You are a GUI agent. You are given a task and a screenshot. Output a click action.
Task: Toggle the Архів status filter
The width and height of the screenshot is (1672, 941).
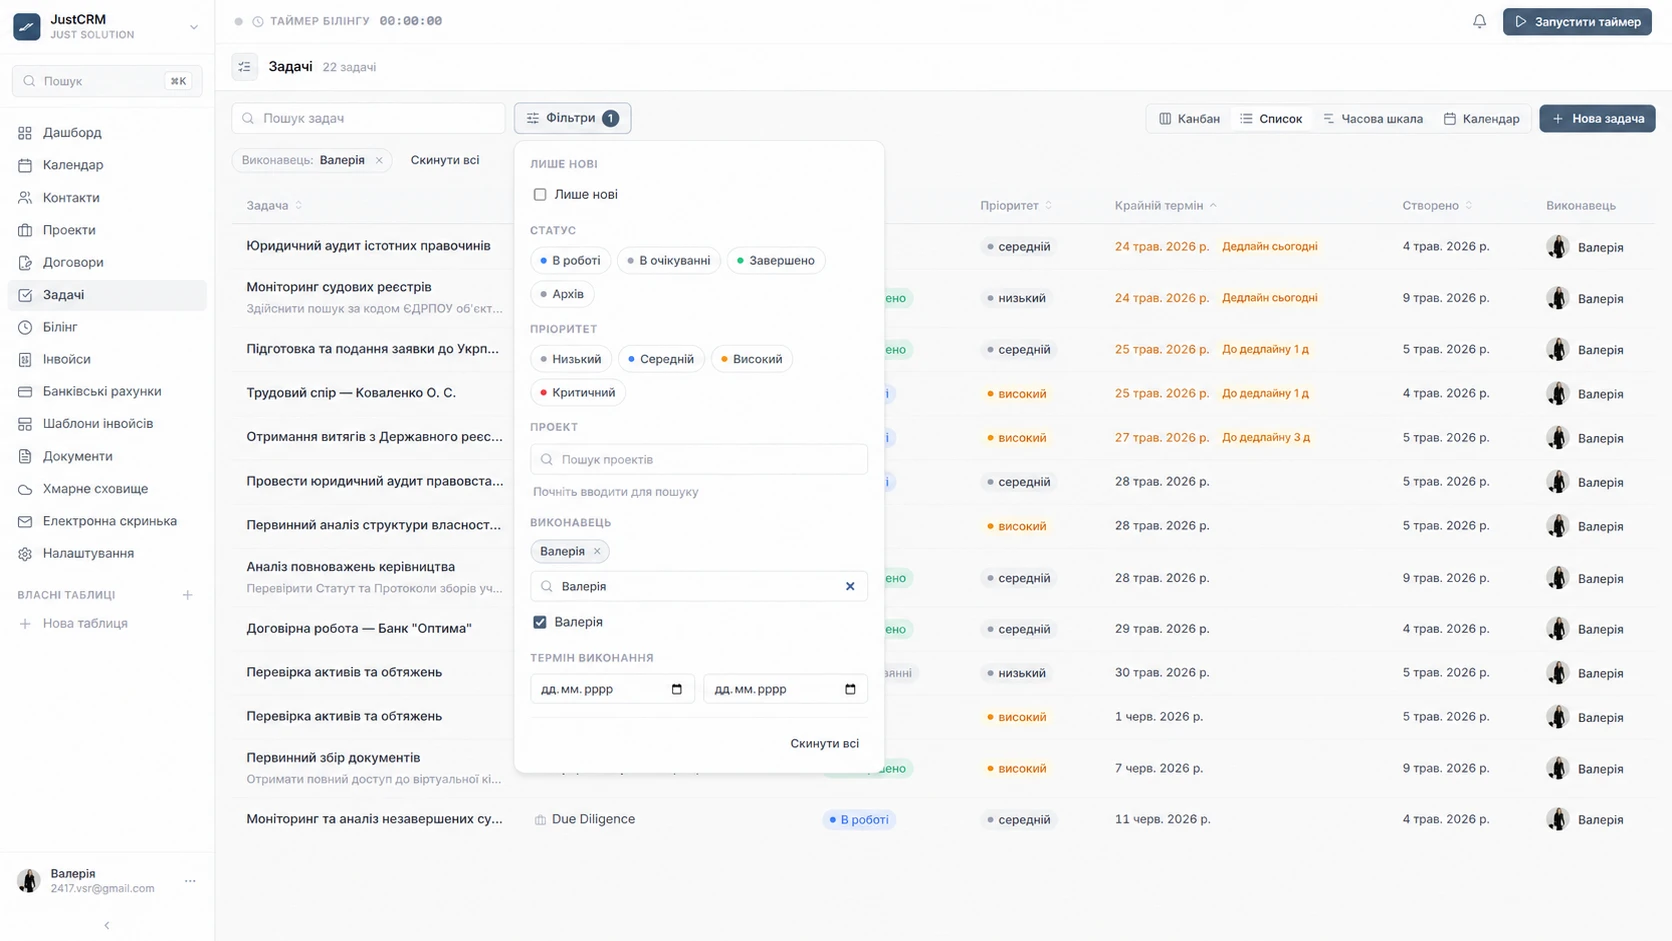[562, 294]
